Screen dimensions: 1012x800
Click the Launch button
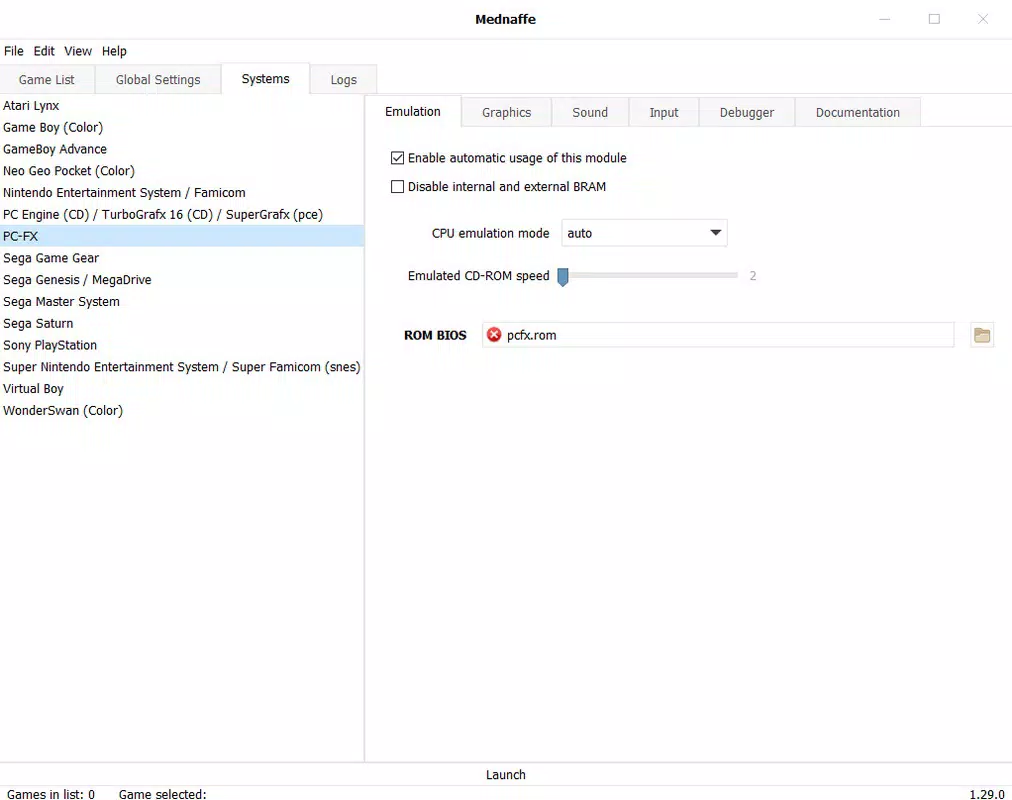(505, 774)
